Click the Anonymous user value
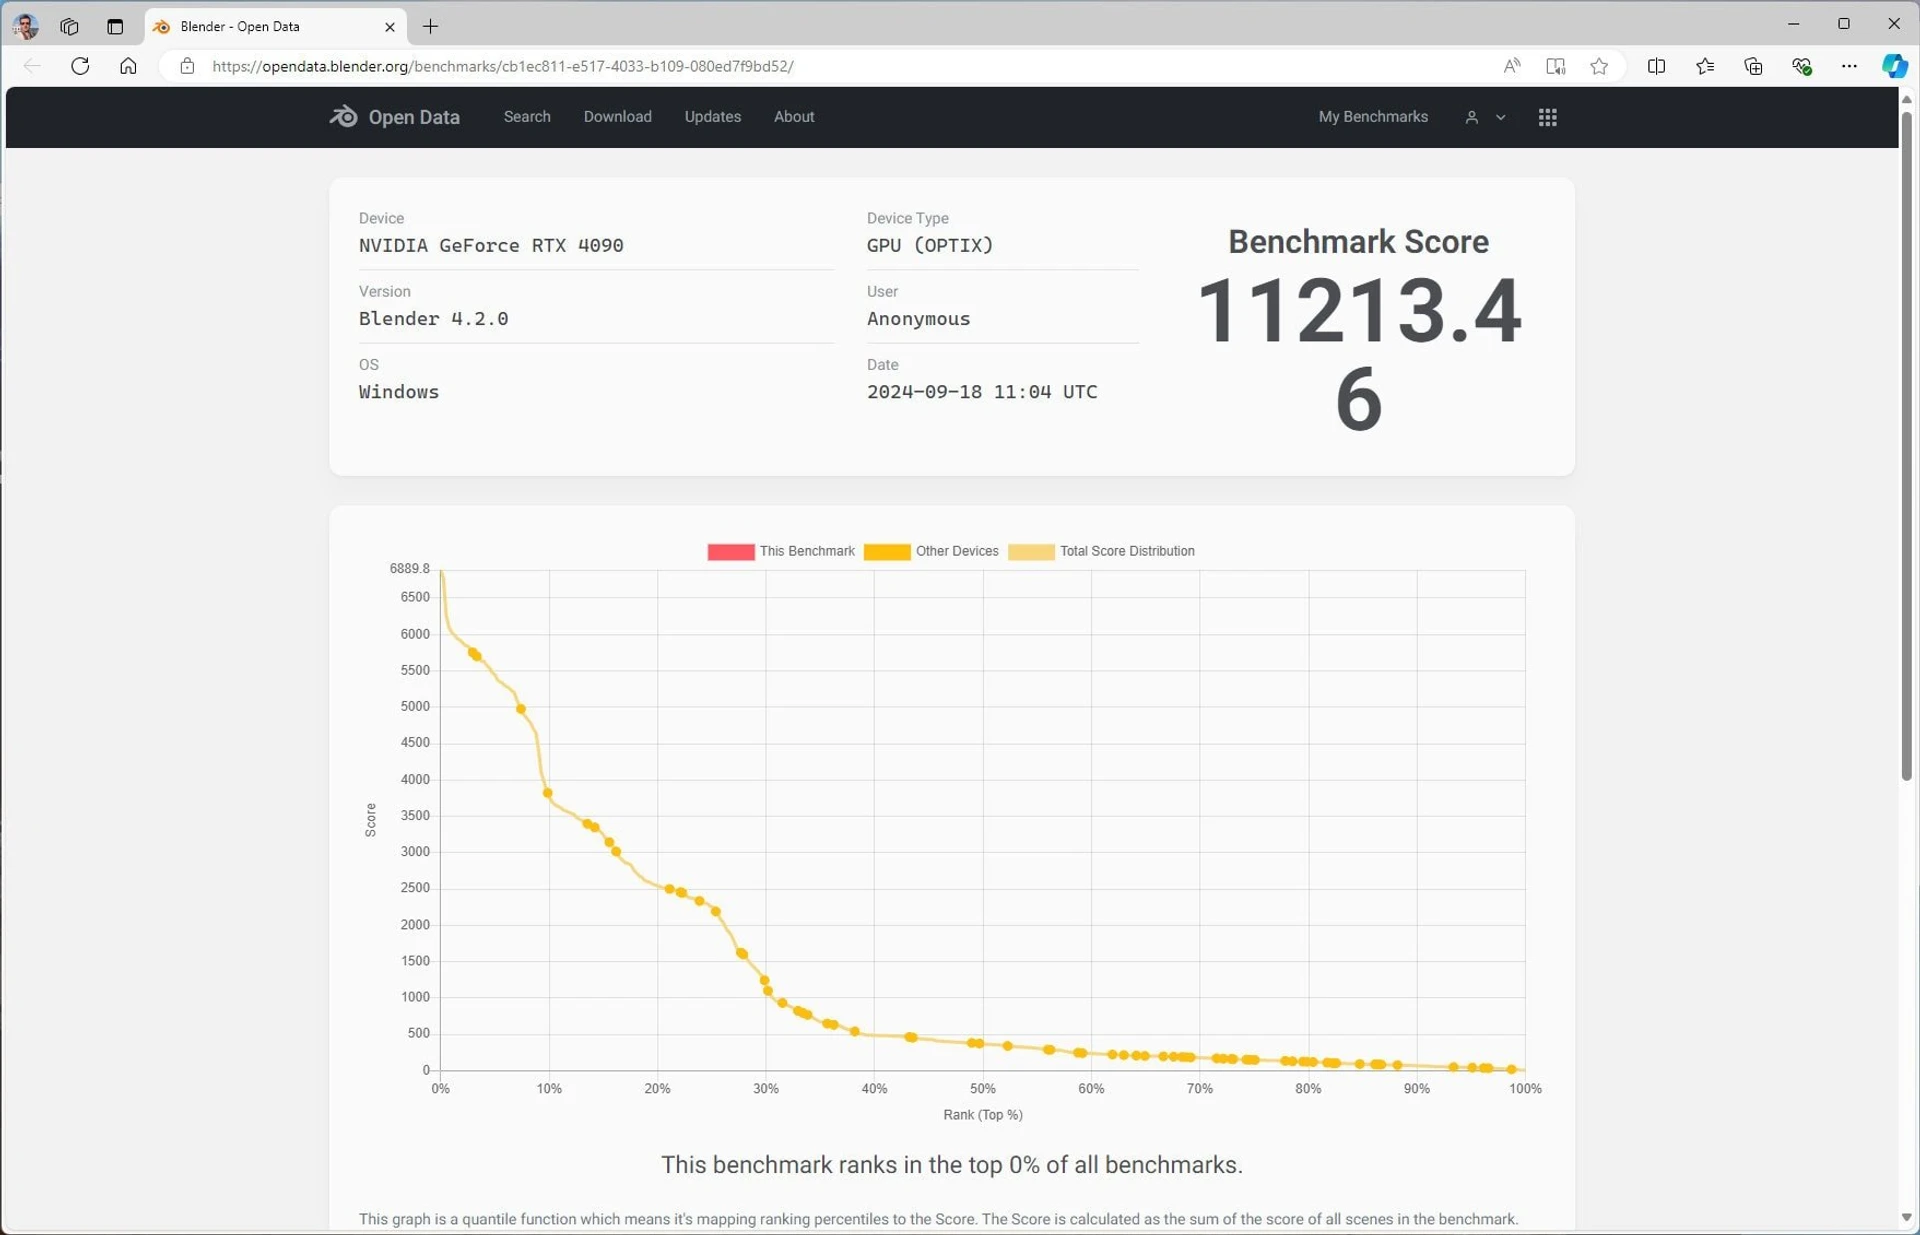The image size is (1920, 1235). coord(918,318)
